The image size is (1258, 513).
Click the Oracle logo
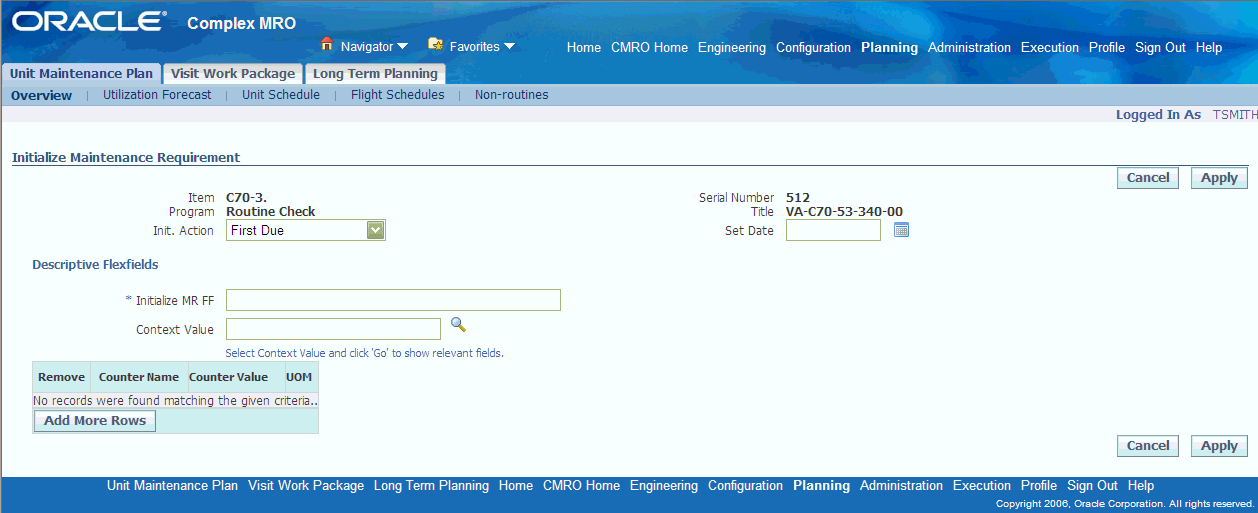(88, 22)
